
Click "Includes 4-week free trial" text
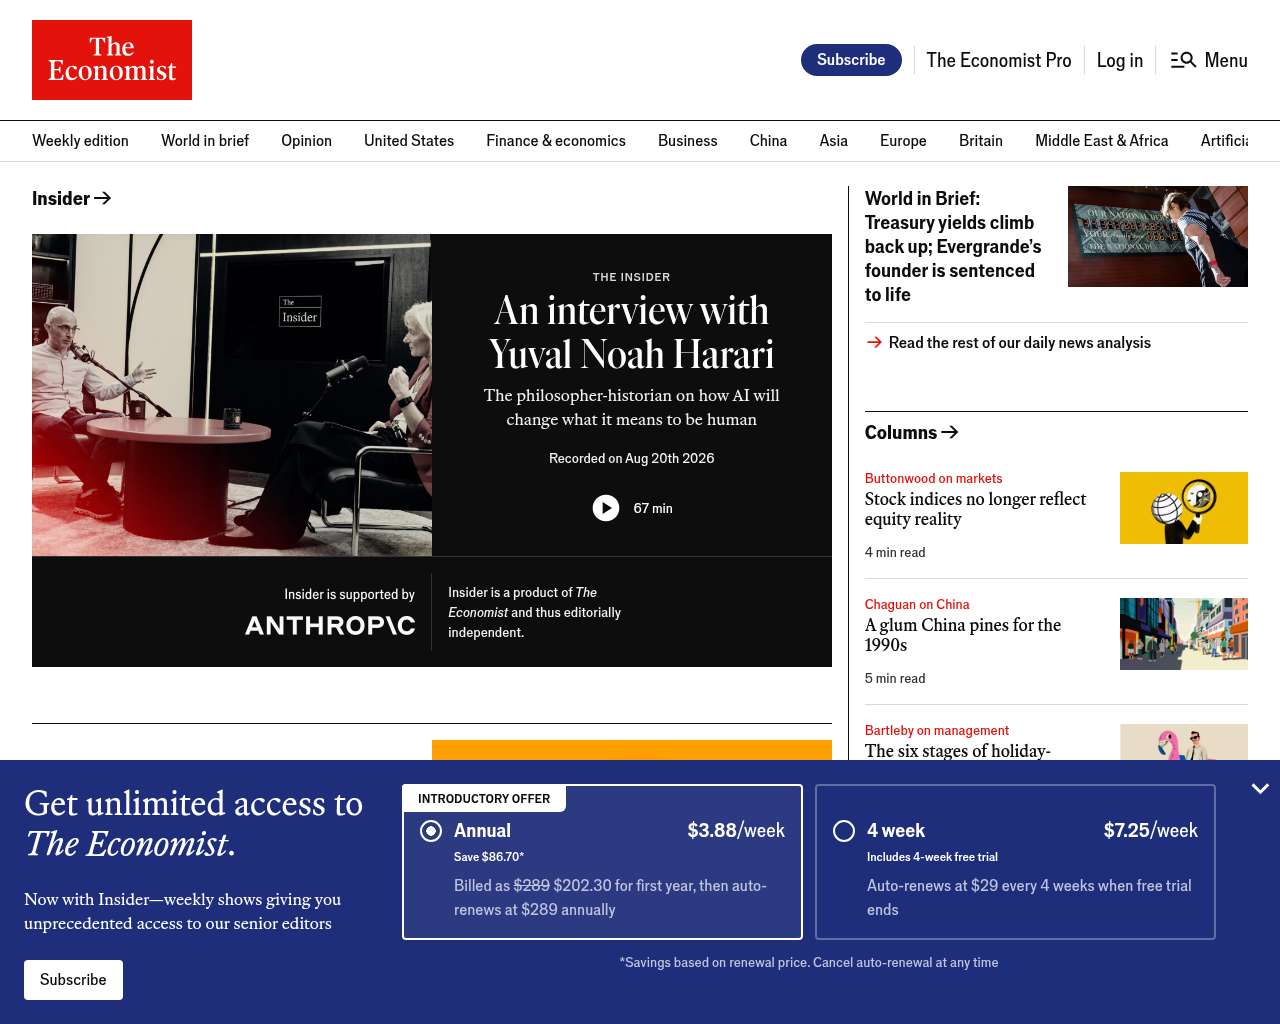(x=932, y=857)
